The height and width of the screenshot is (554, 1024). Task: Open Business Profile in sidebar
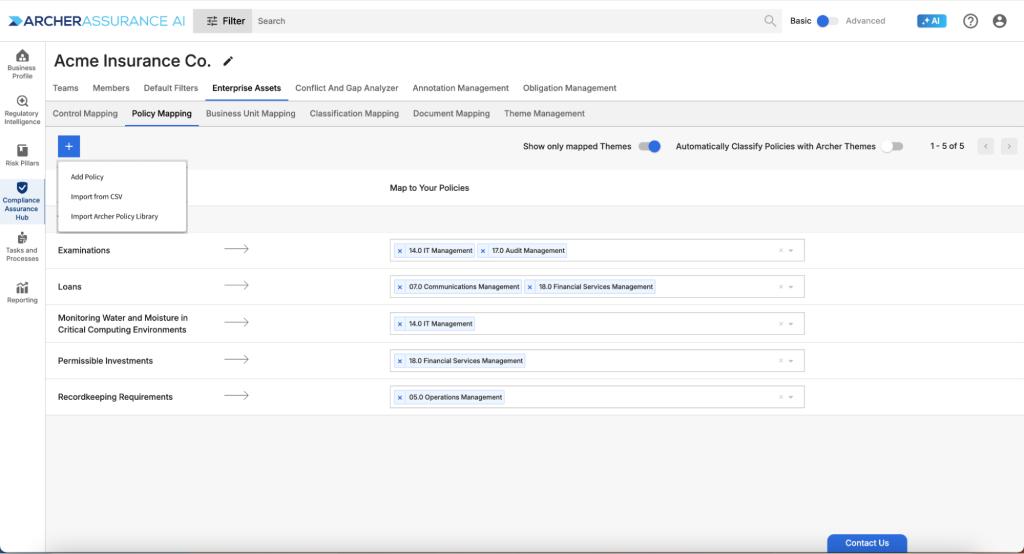click(22, 64)
